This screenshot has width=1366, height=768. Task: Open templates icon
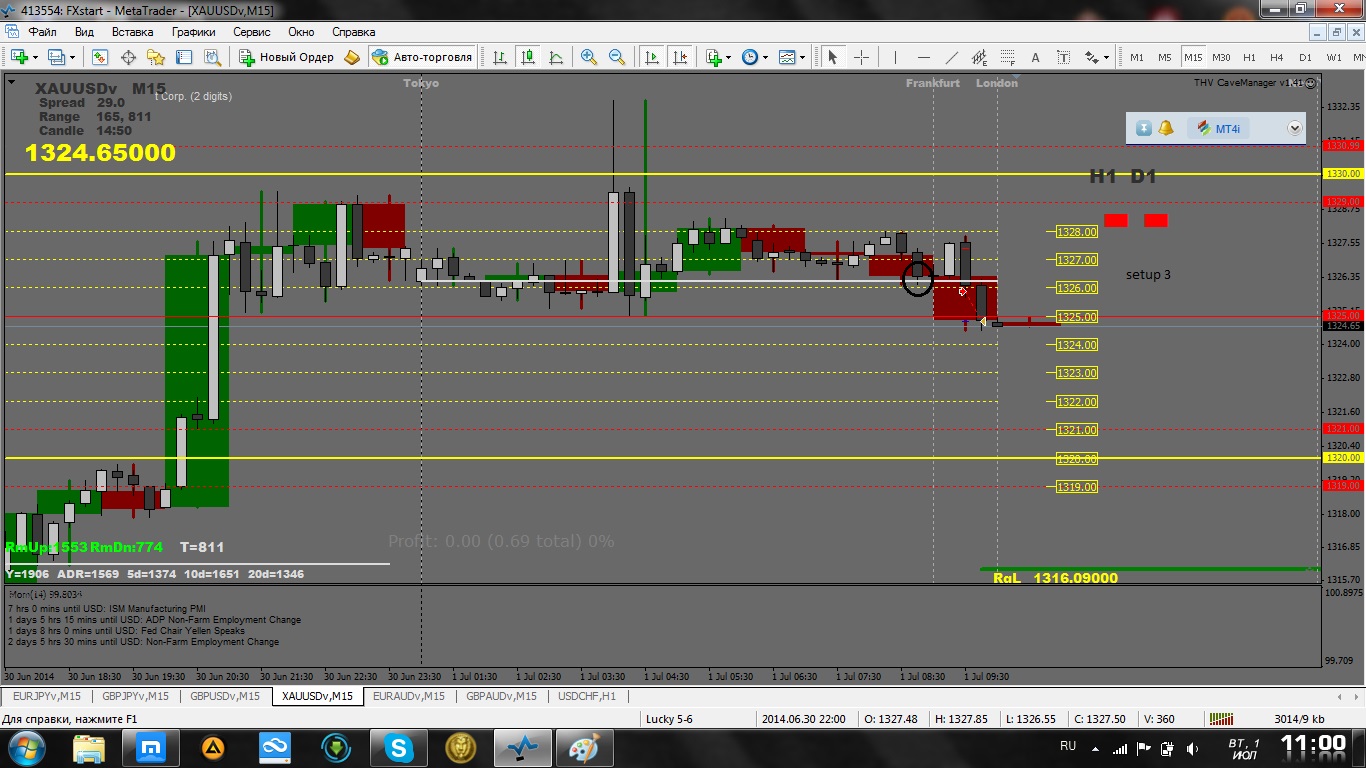click(787, 57)
